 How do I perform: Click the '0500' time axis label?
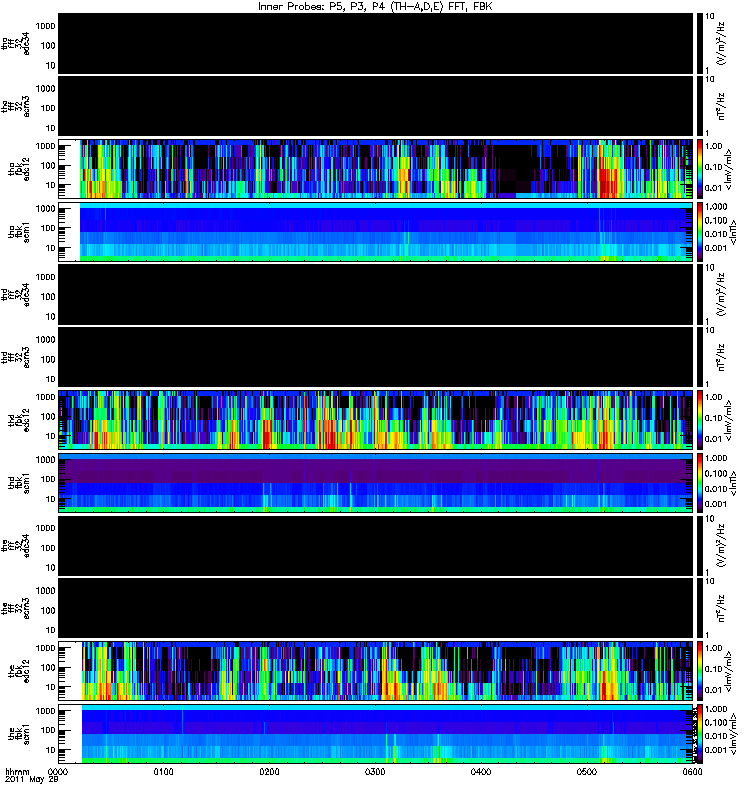587,772
